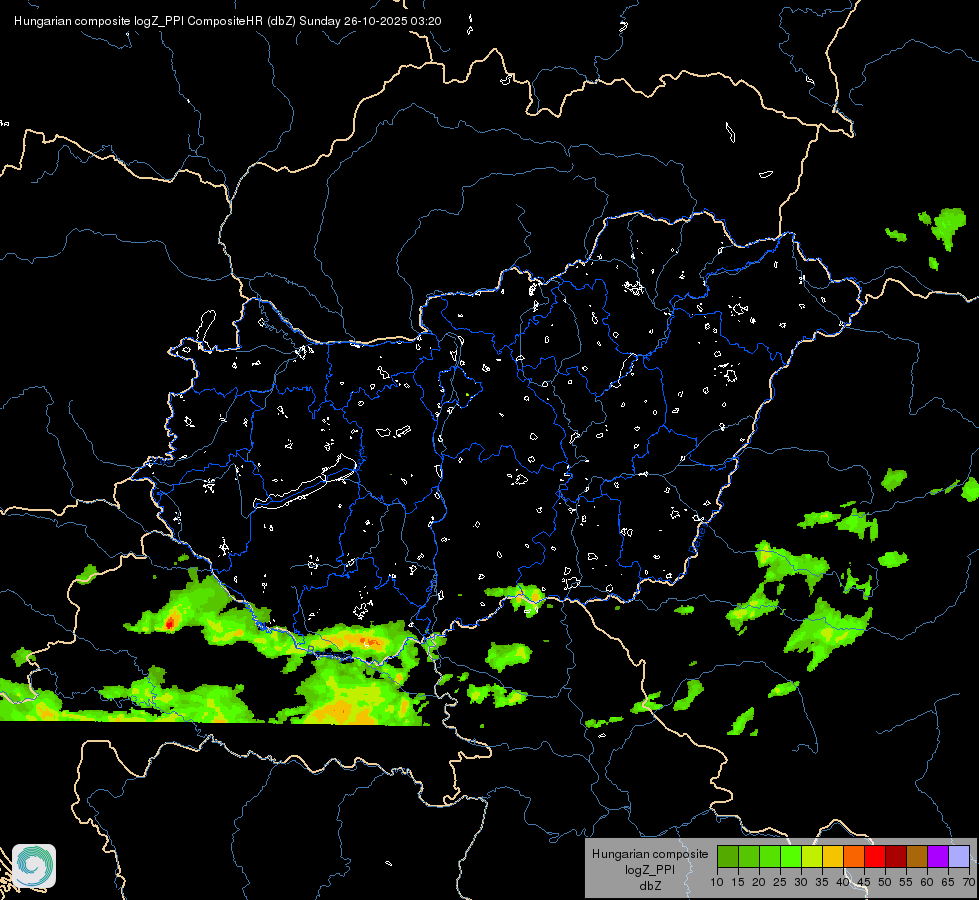Click the legend scale value 50
The width and height of the screenshot is (979, 900).
coord(885,883)
